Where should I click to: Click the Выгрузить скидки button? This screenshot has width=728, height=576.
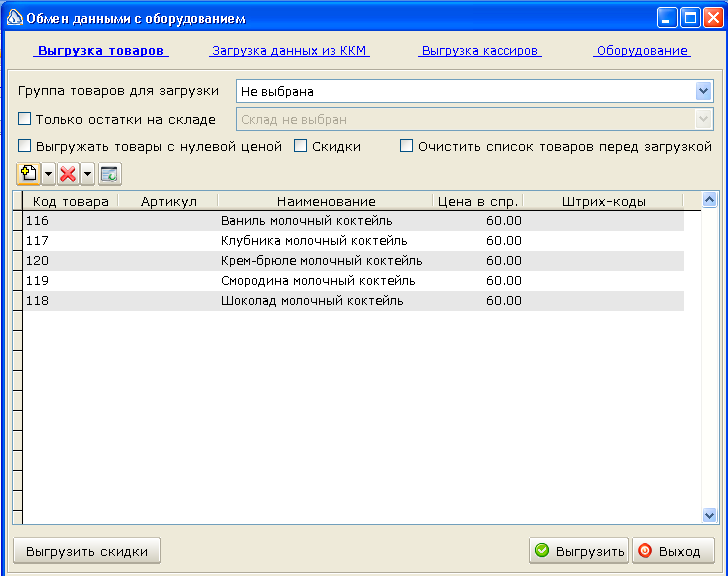point(87,551)
